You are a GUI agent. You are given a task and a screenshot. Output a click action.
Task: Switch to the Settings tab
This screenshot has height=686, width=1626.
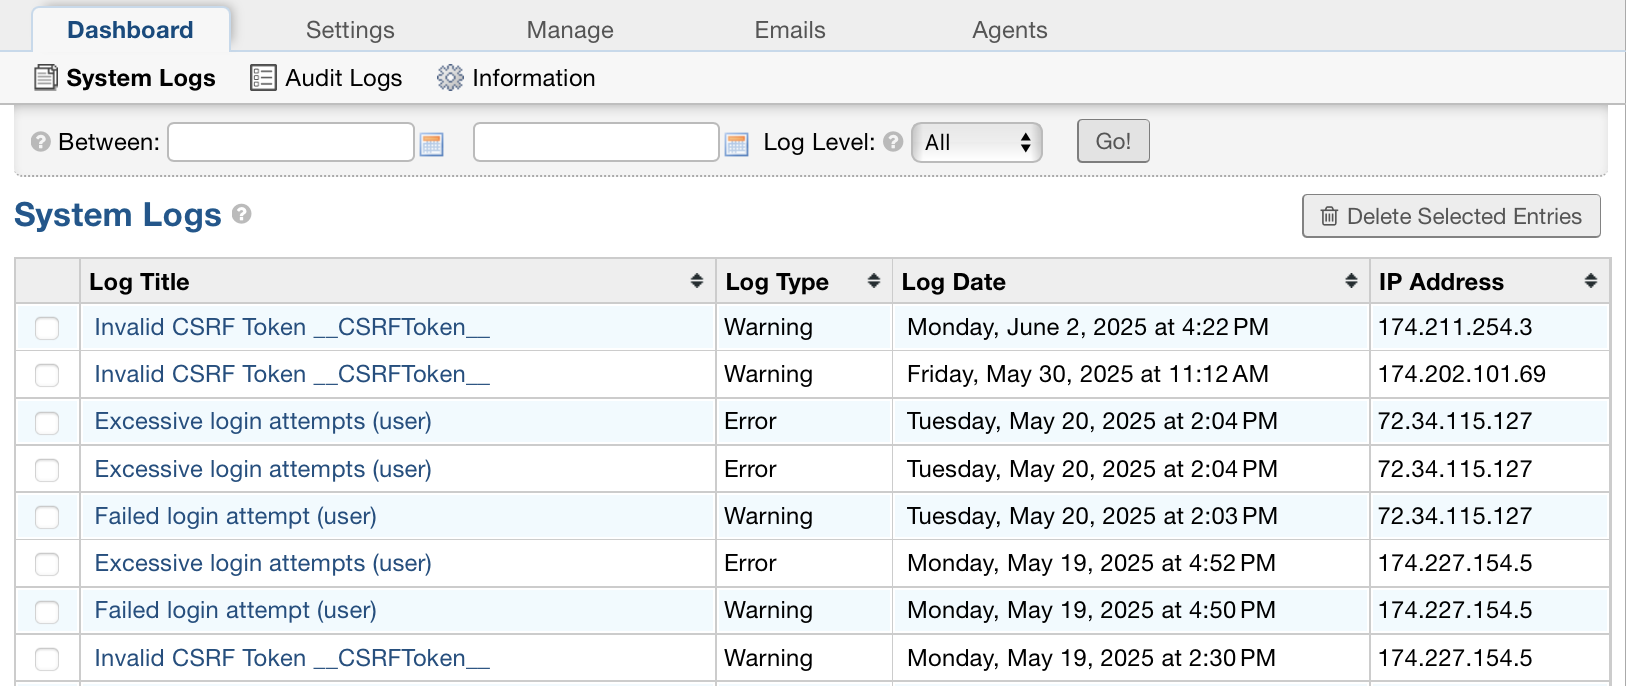click(350, 30)
